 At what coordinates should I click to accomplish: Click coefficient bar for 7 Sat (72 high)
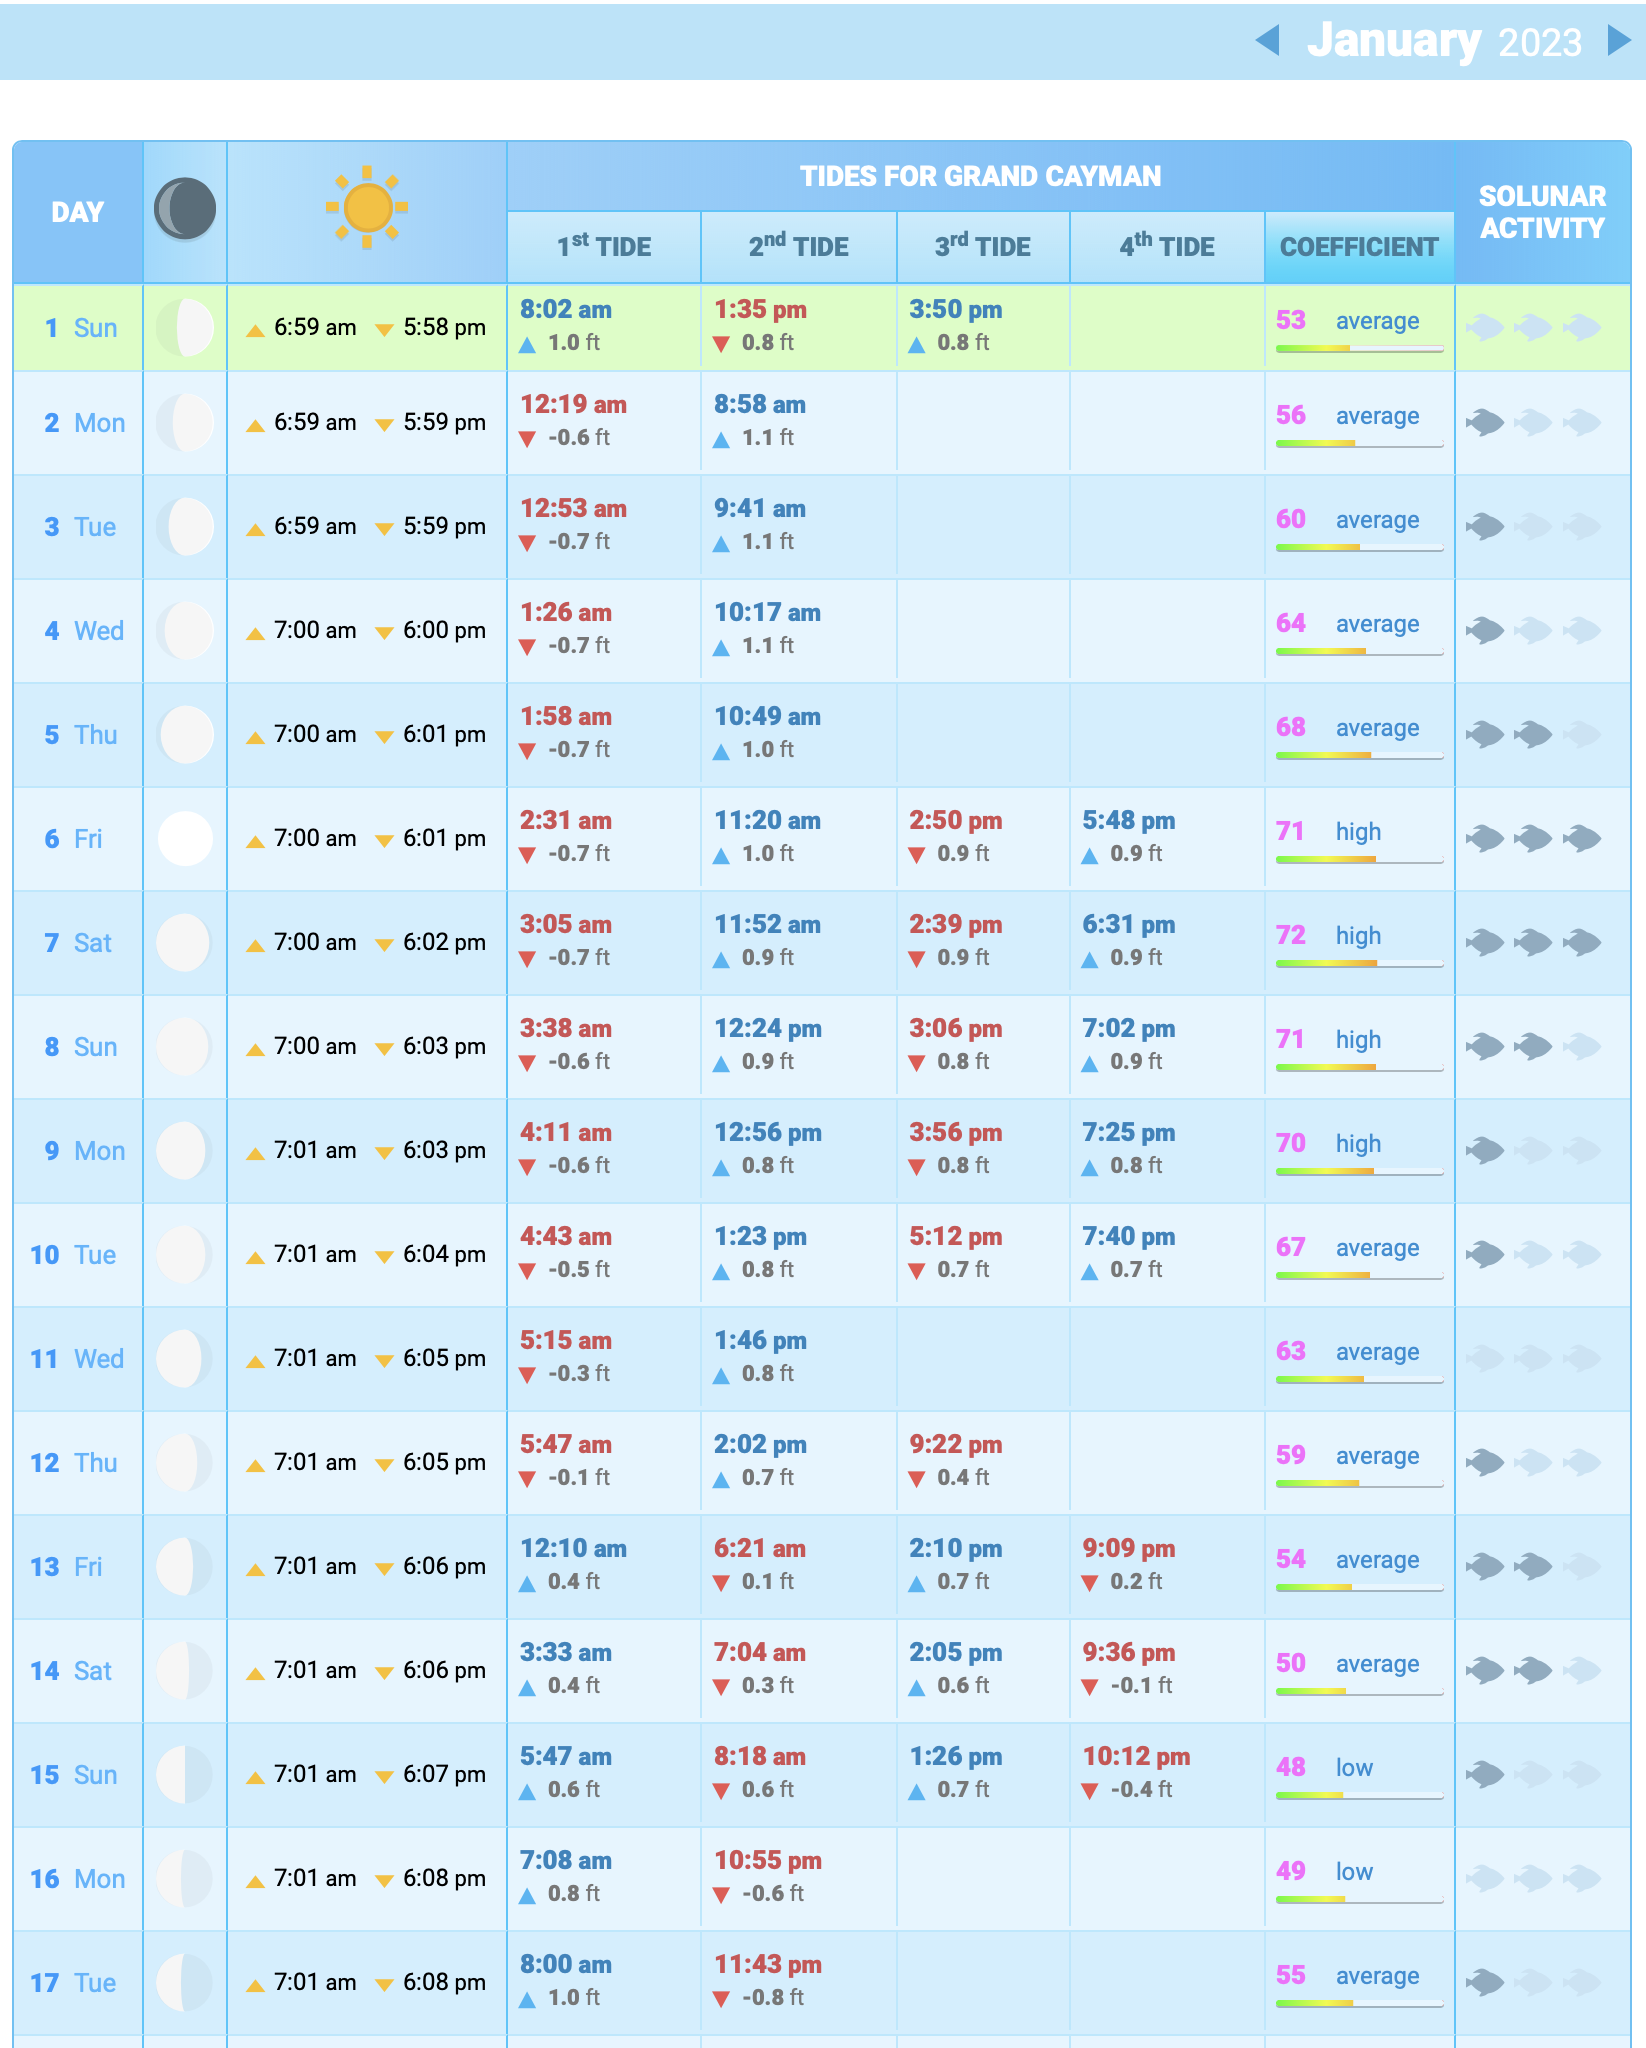click(x=1359, y=963)
